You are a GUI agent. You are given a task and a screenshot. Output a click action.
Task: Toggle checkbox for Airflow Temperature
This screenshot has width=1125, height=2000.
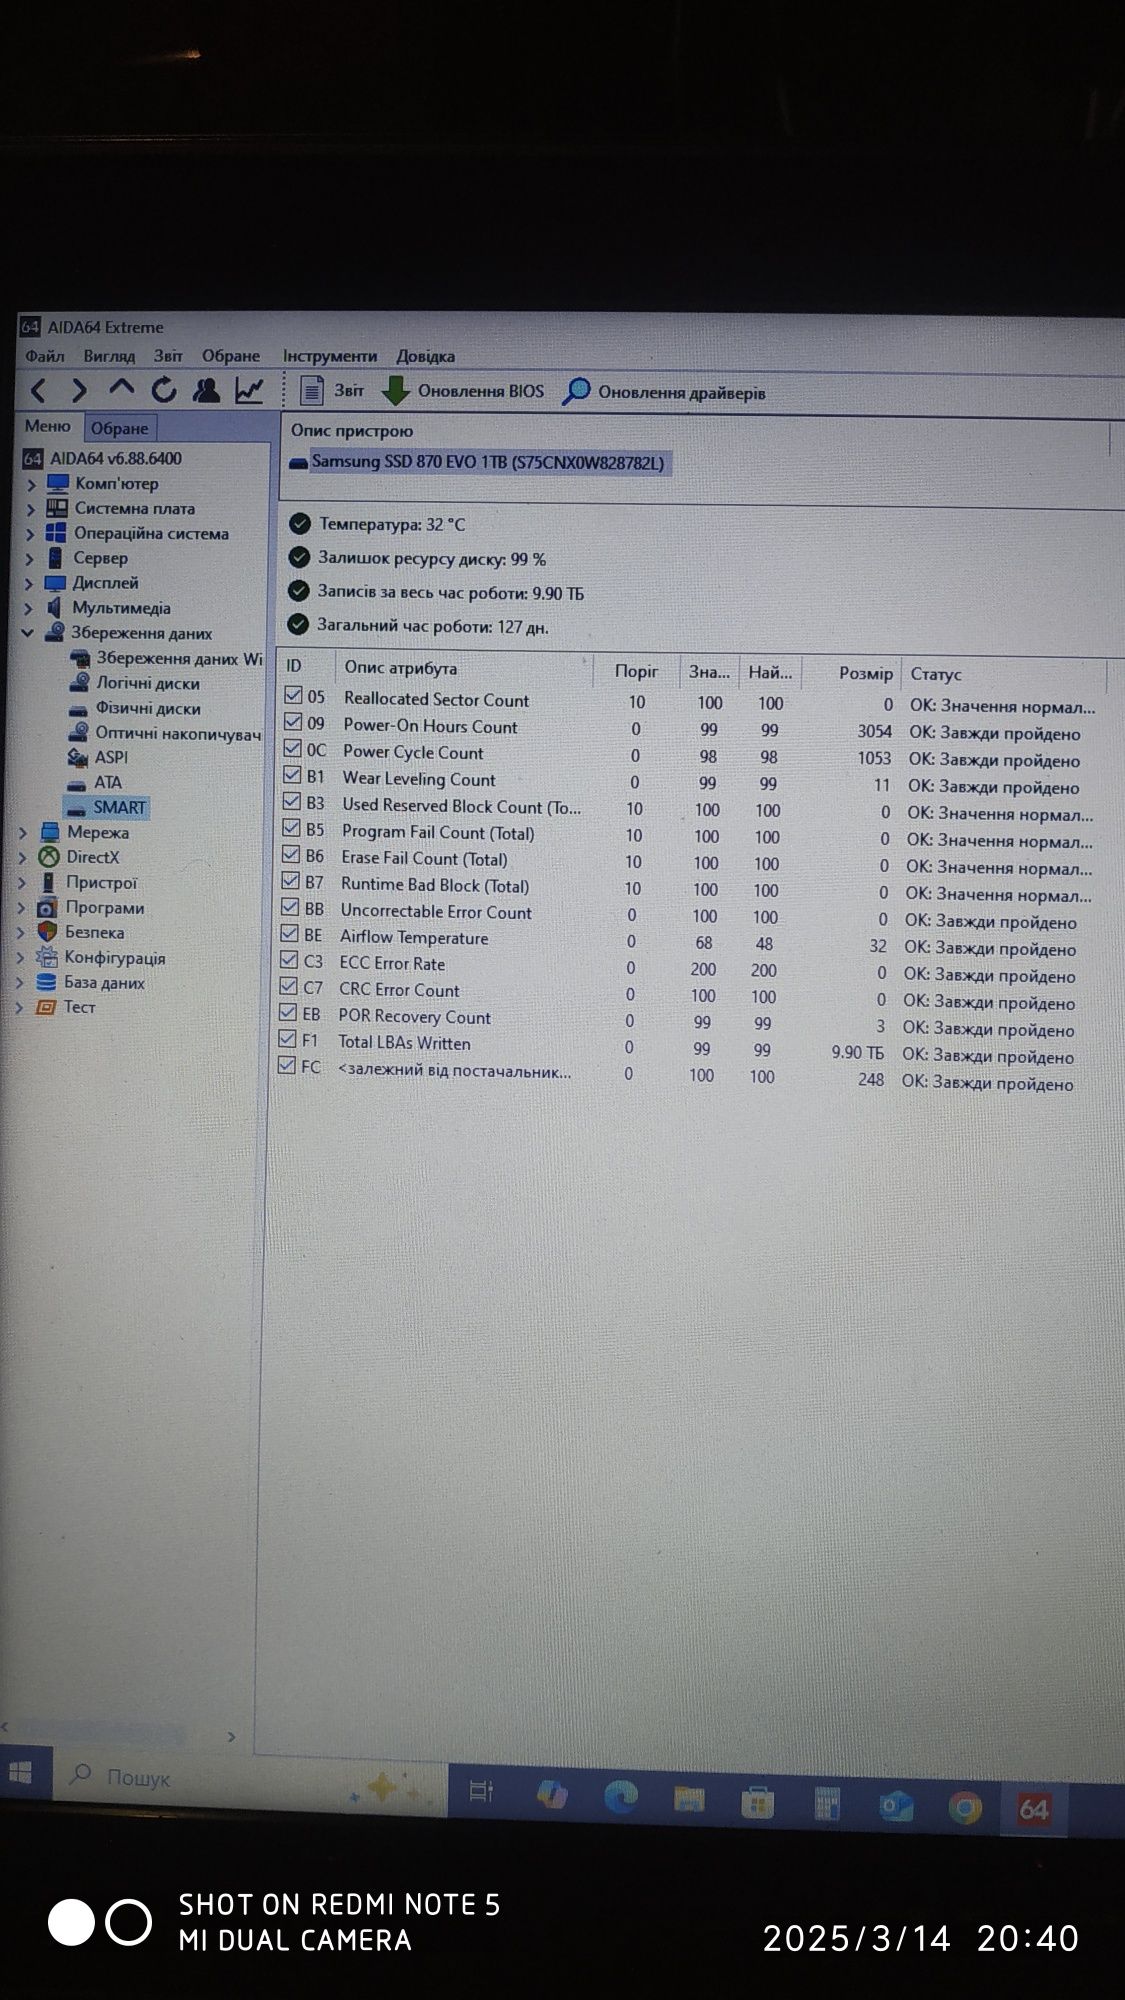point(289,934)
